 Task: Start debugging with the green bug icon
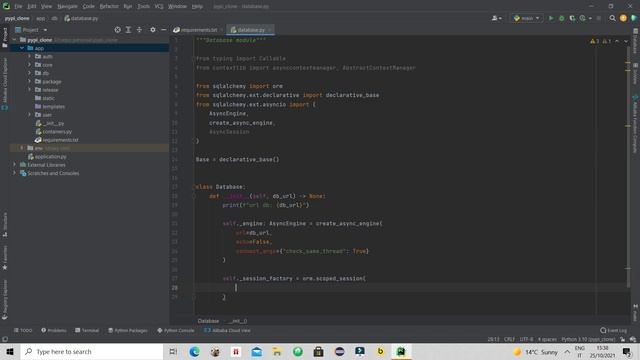pos(562,18)
